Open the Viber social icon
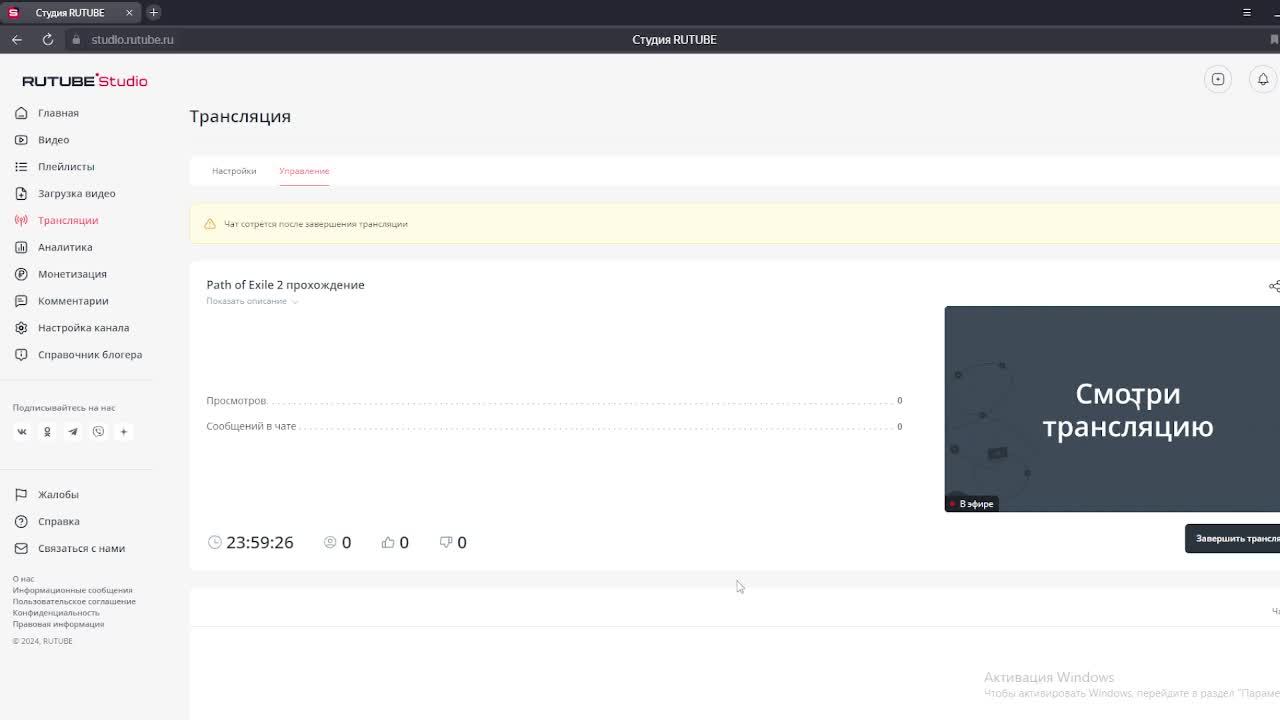The height and width of the screenshot is (720, 1280). pyautogui.click(x=98, y=432)
